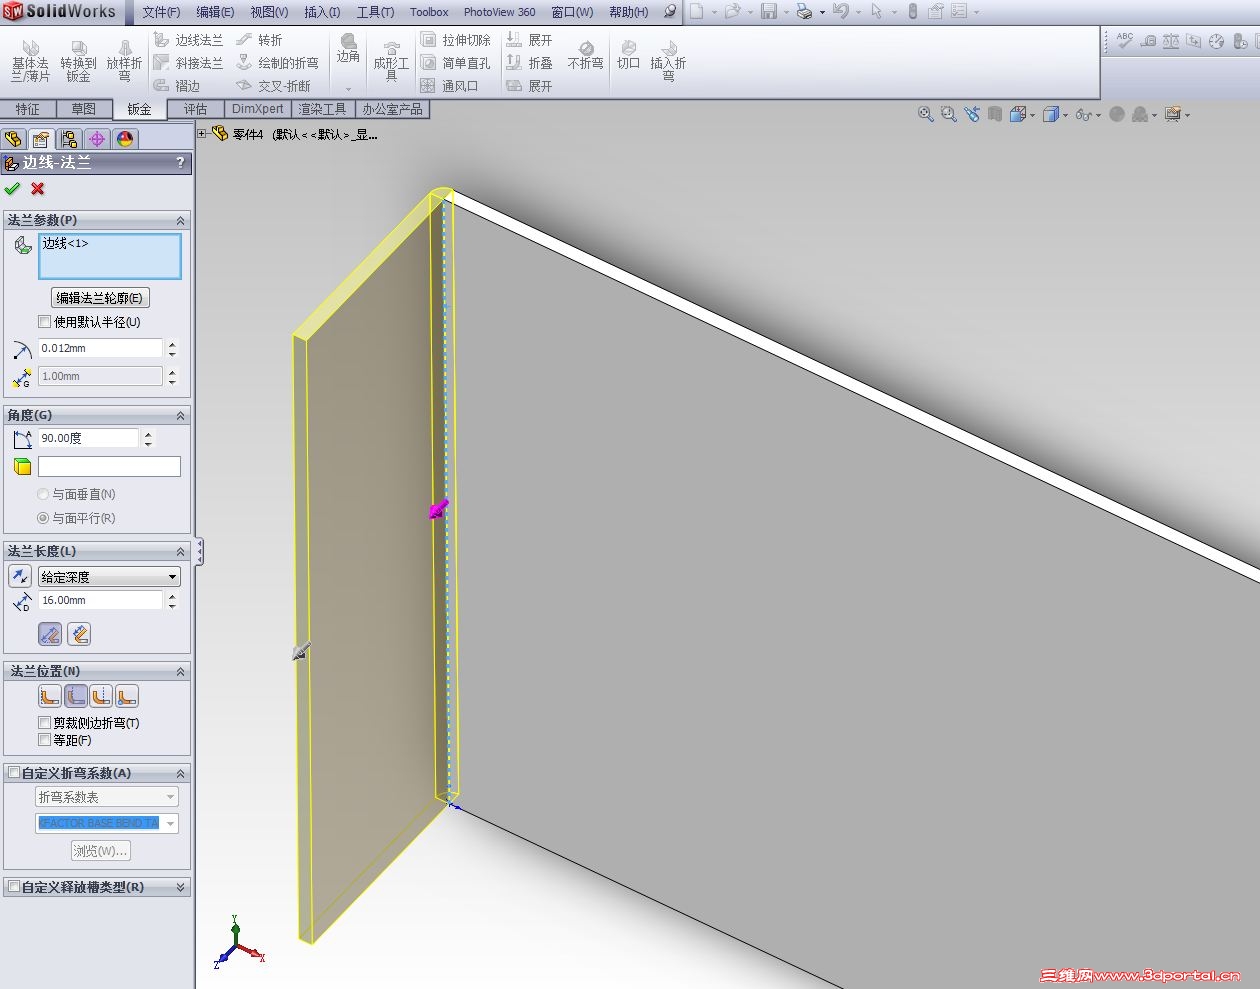The height and width of the screenshot is (989, 1260).
Task: Open the PropertyManager tab icon
Action: (x=41, y=139)
